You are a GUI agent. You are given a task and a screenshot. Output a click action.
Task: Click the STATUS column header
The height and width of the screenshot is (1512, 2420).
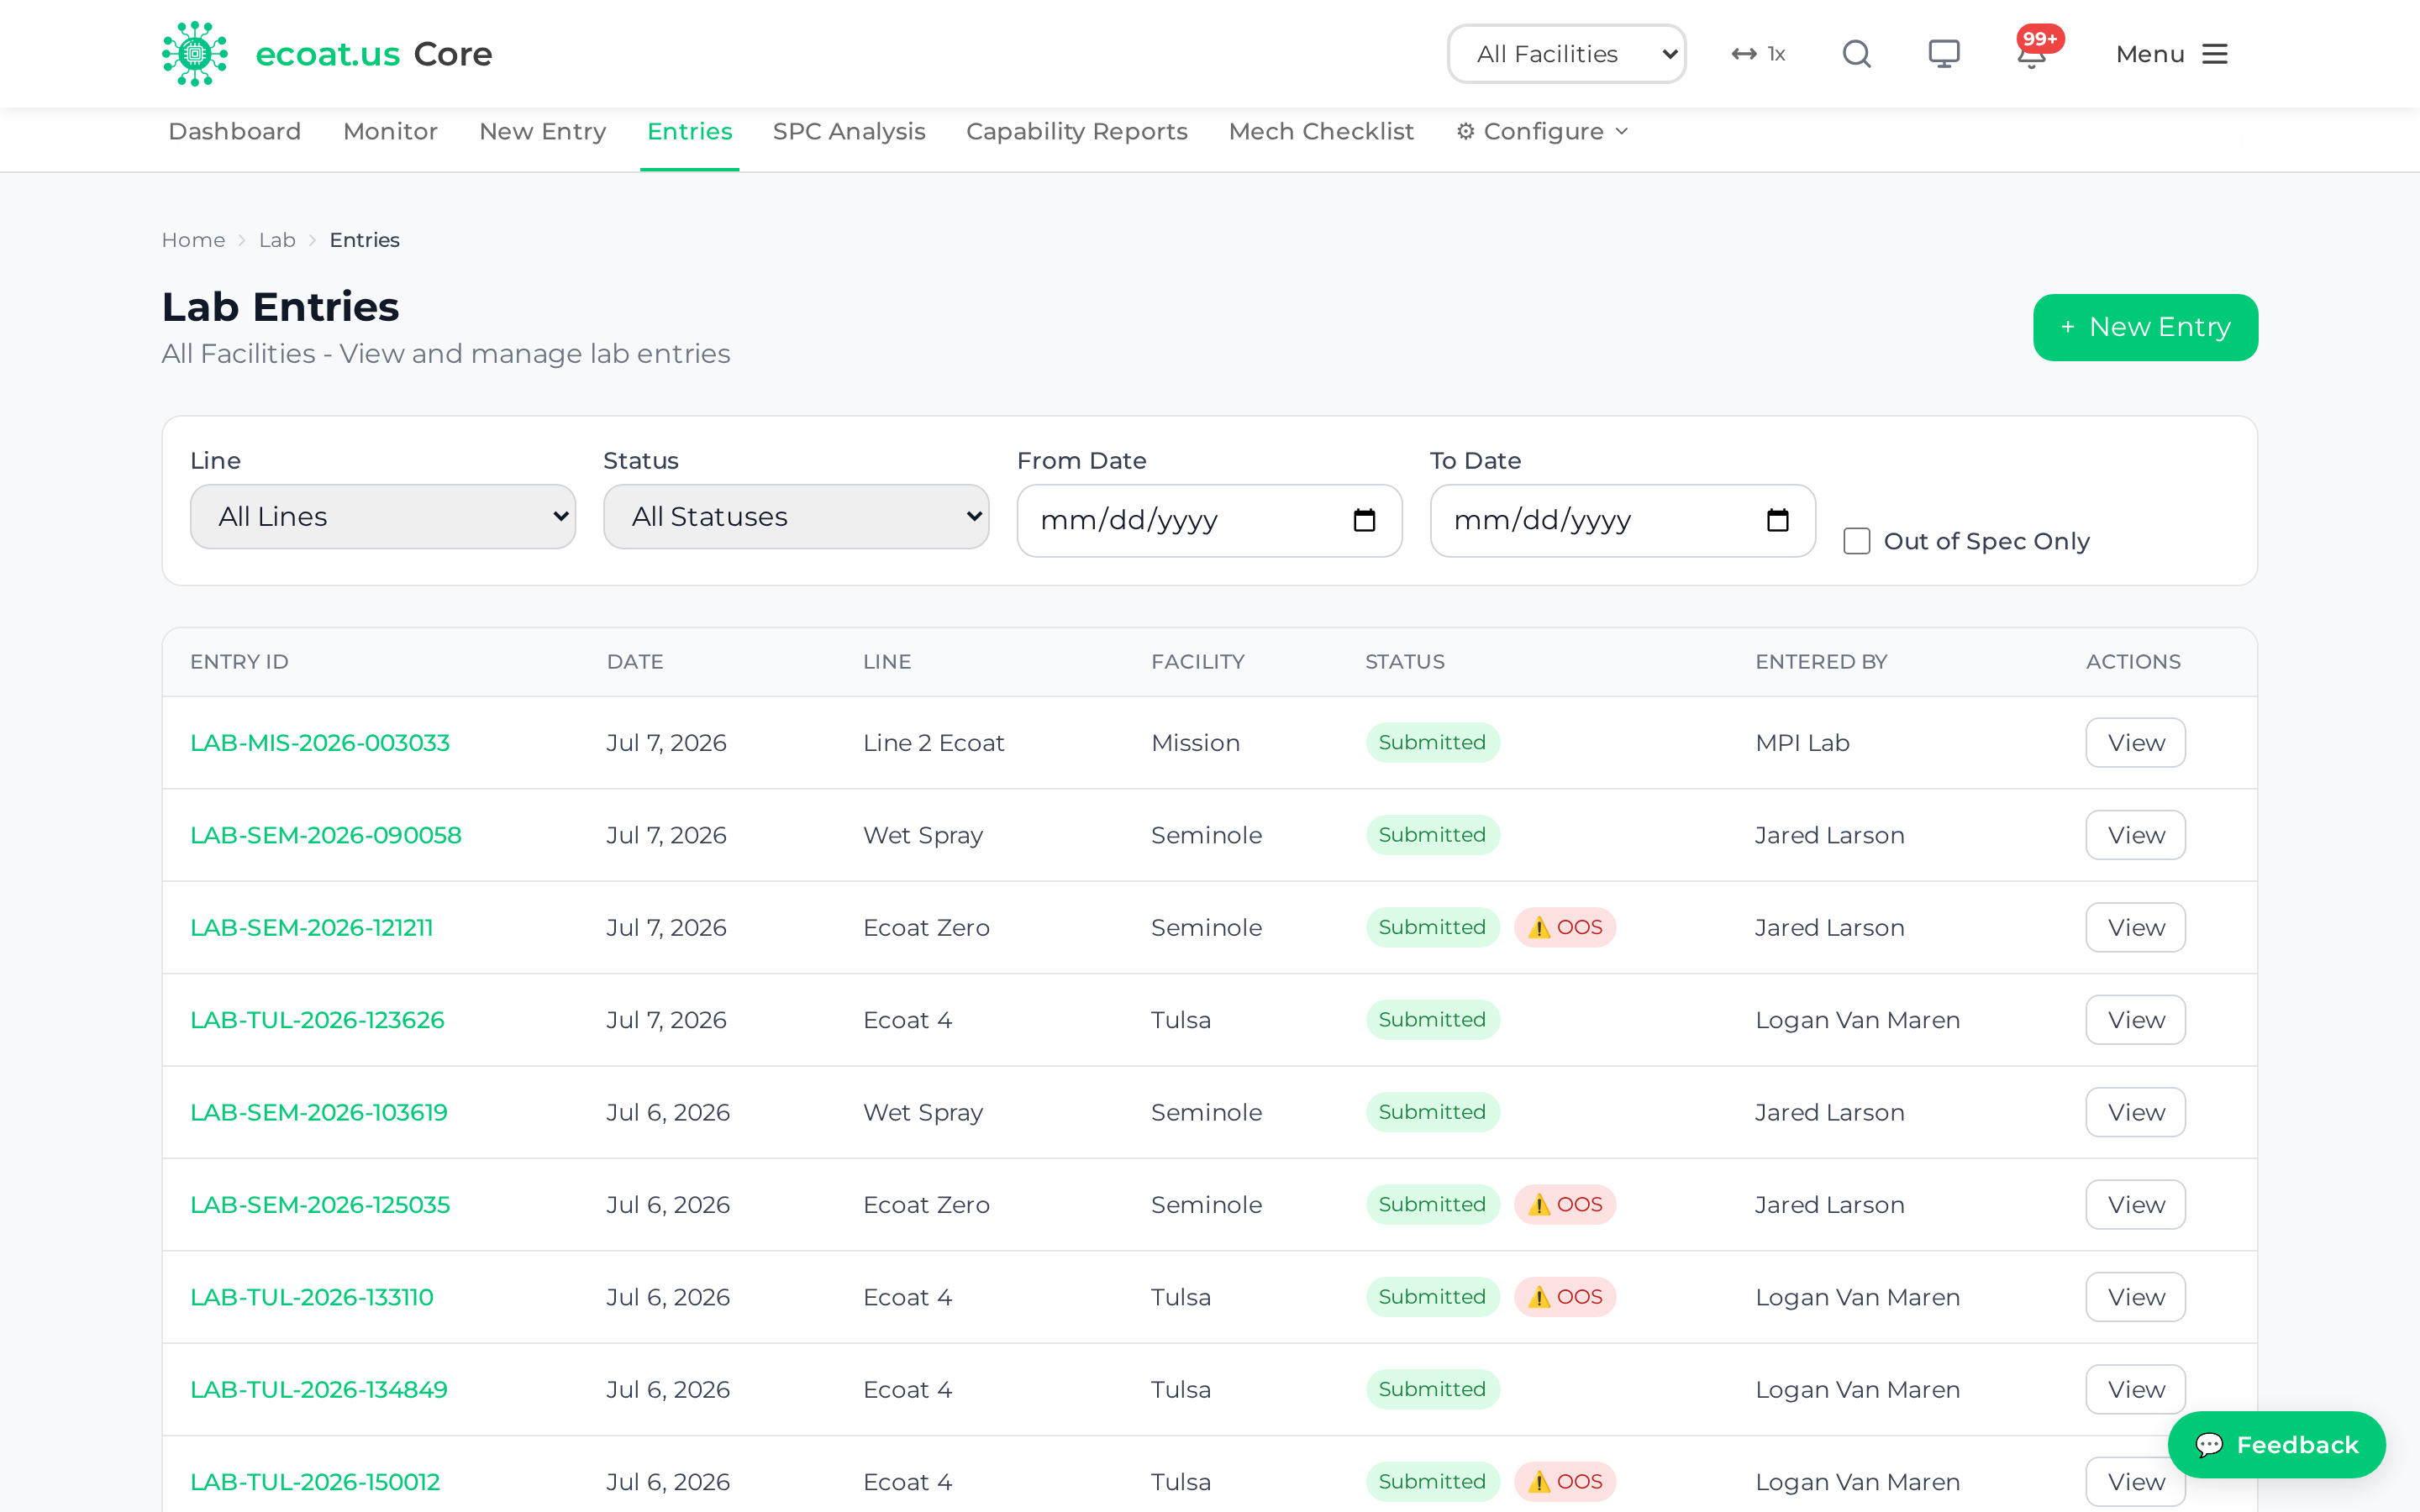[x=1404, y=662]
